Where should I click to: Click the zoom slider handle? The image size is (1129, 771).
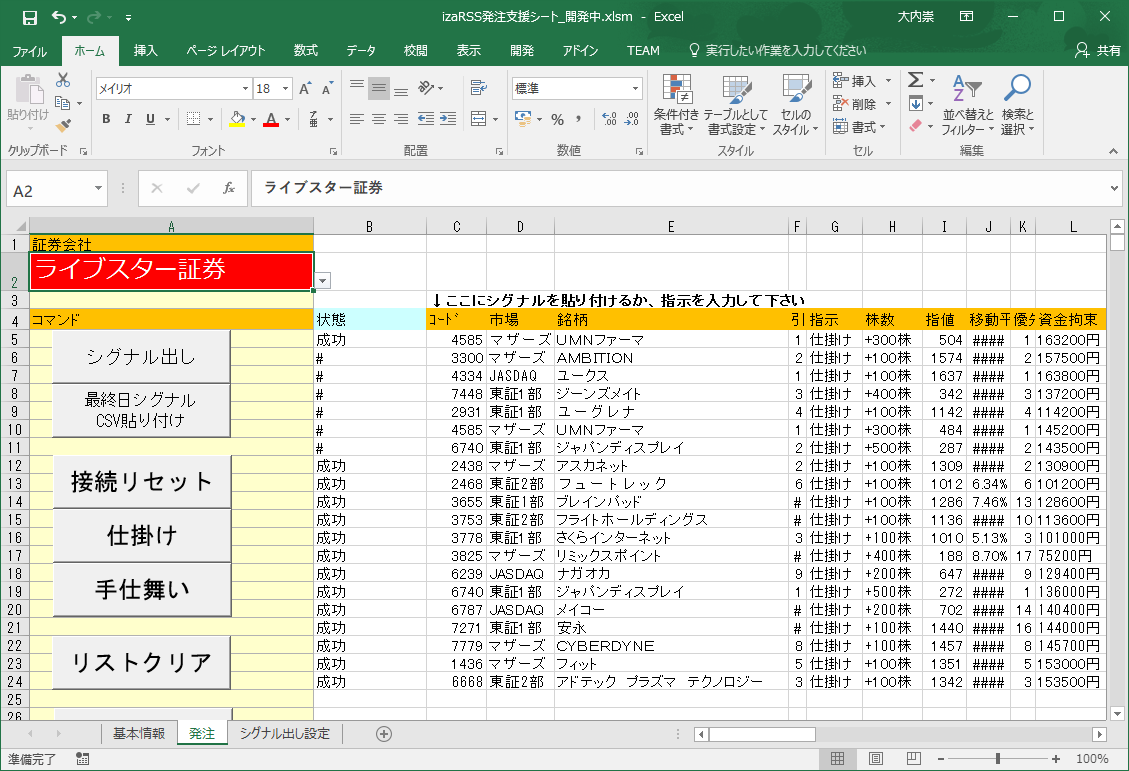point(997,759)
